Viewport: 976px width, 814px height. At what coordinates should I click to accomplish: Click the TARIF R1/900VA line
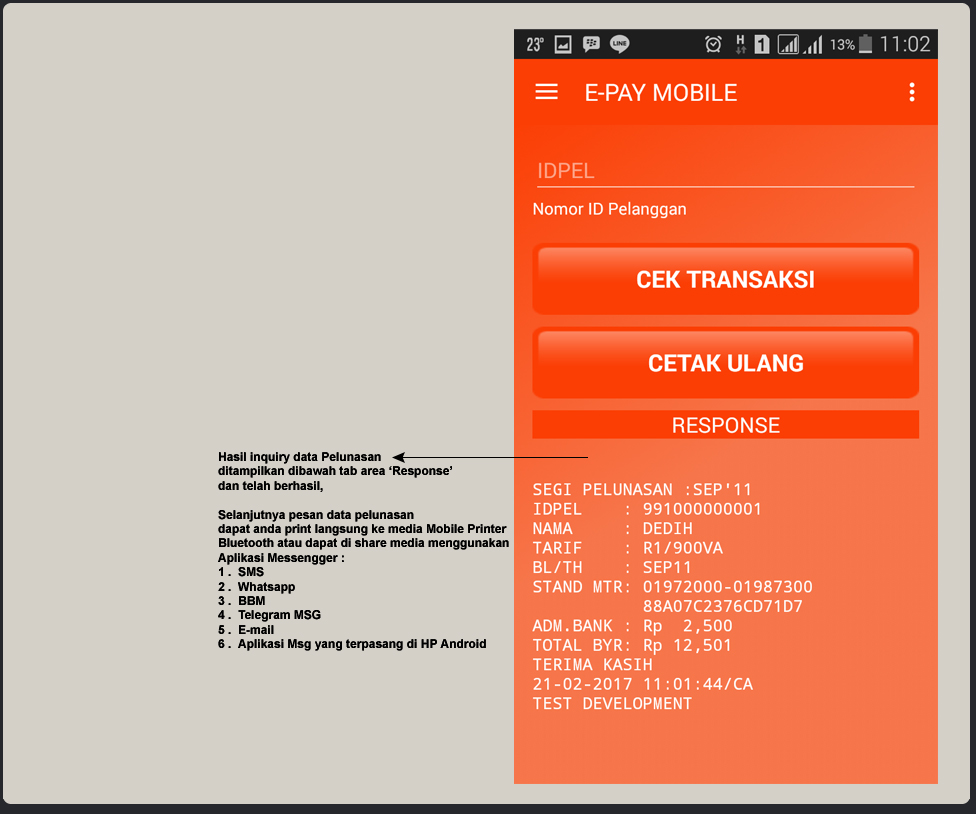[627, 548]
